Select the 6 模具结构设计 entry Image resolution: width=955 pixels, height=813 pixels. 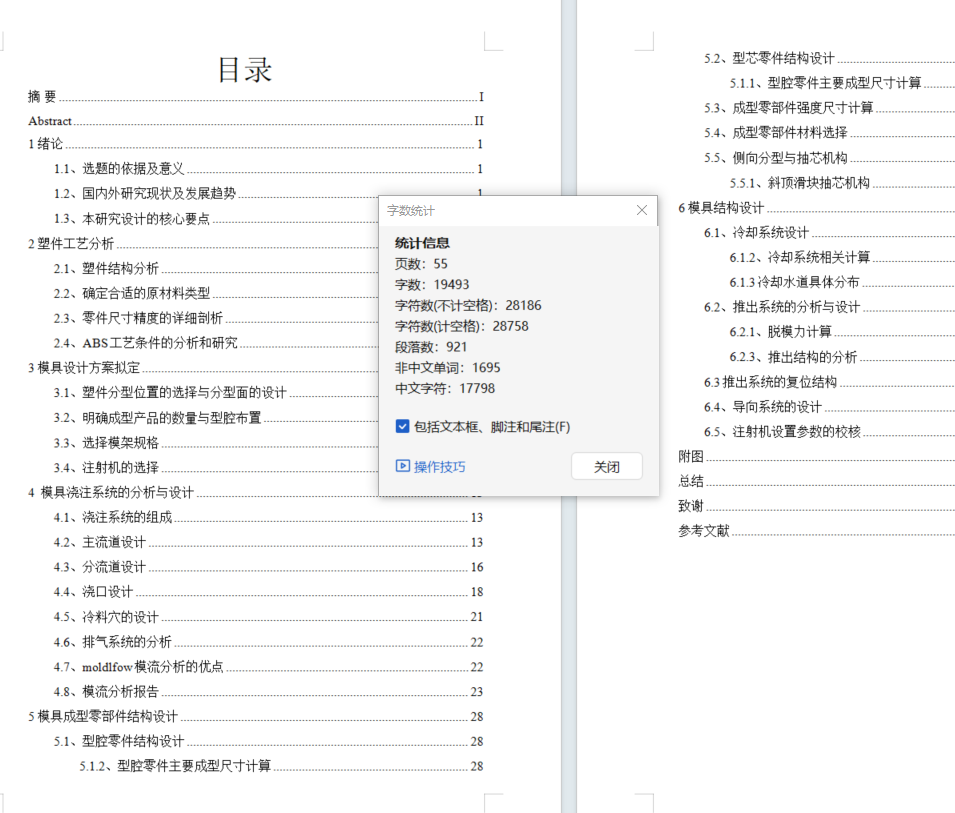[816, 208]
